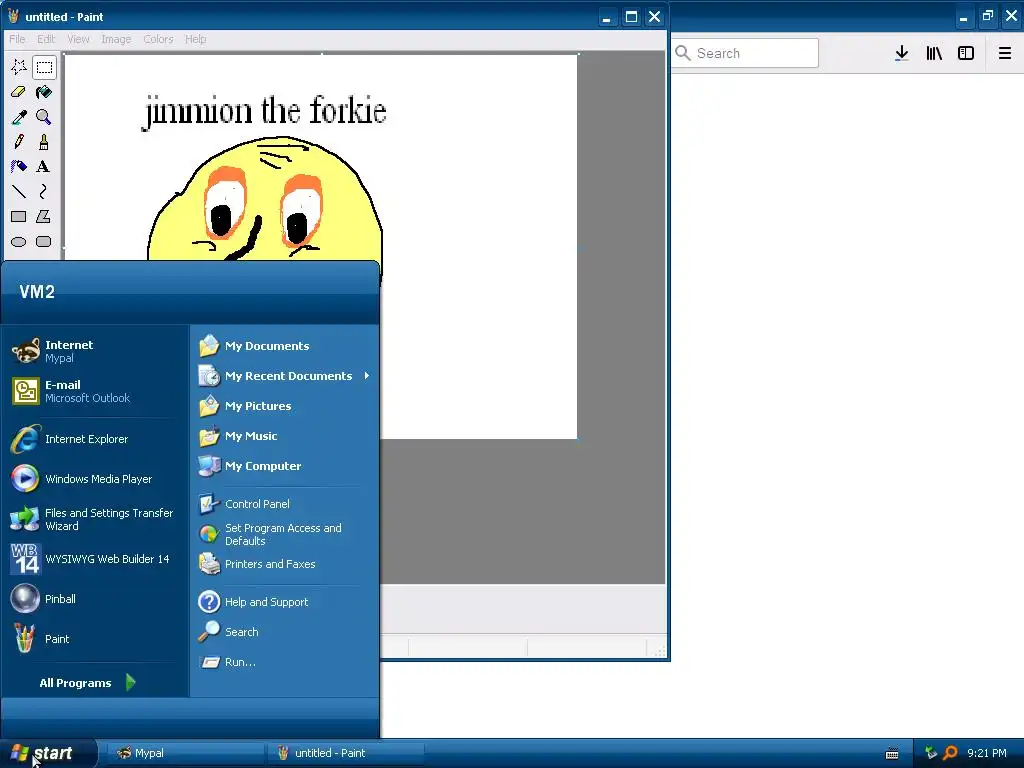
Task: Select the Curve tool in Paint
Action: coord(44,191)
